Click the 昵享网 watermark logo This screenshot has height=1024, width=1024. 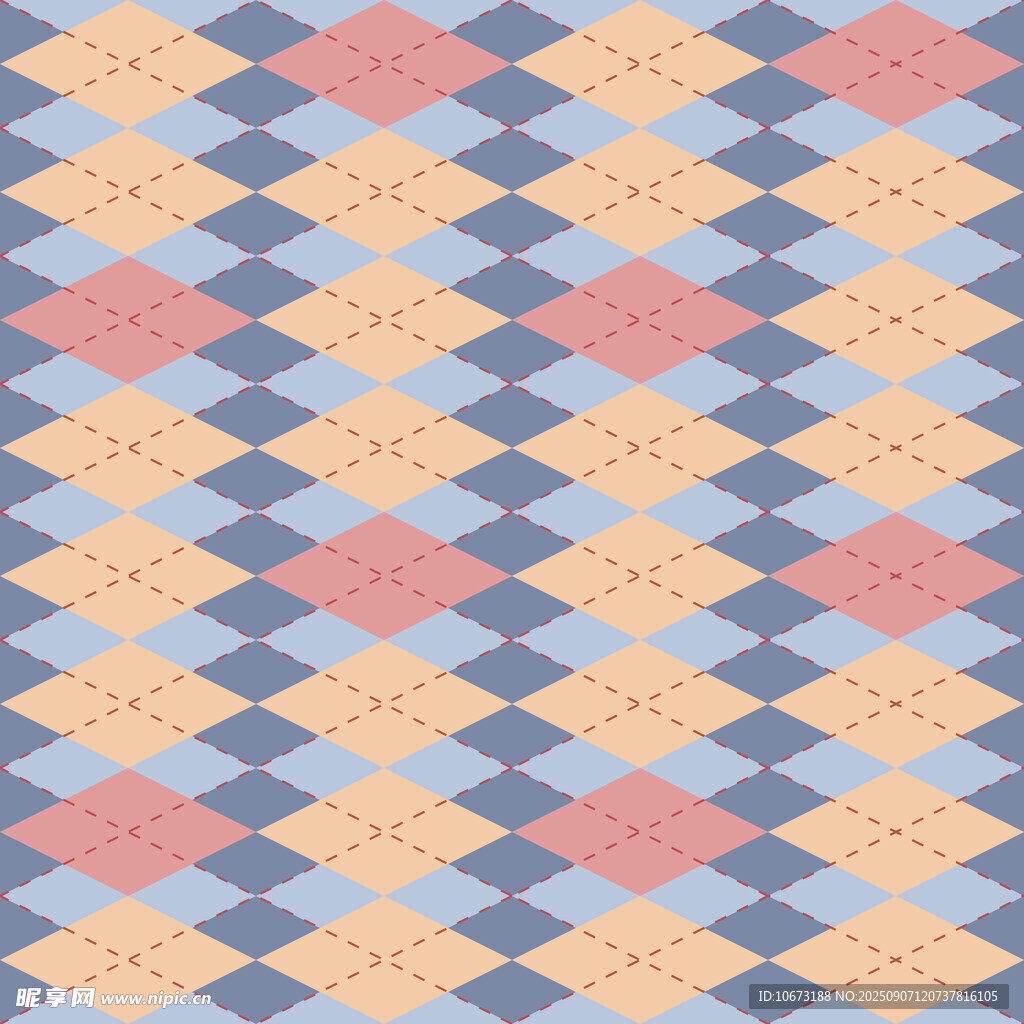pos(55,997)
